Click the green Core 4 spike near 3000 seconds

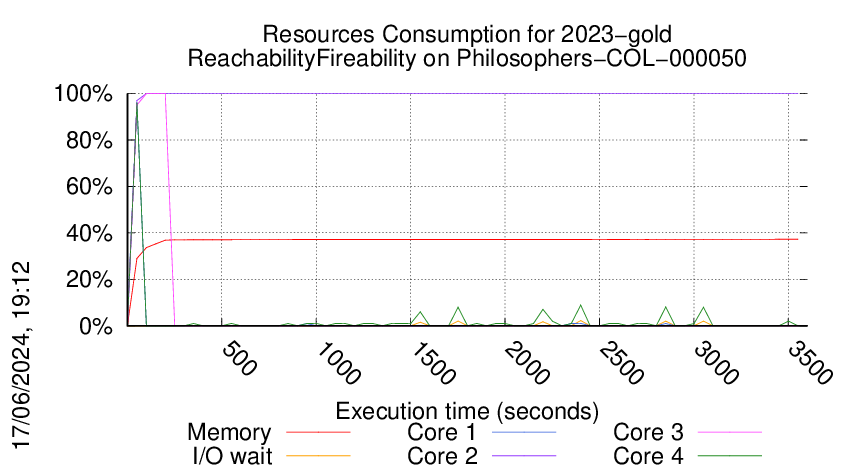[703, 316]
